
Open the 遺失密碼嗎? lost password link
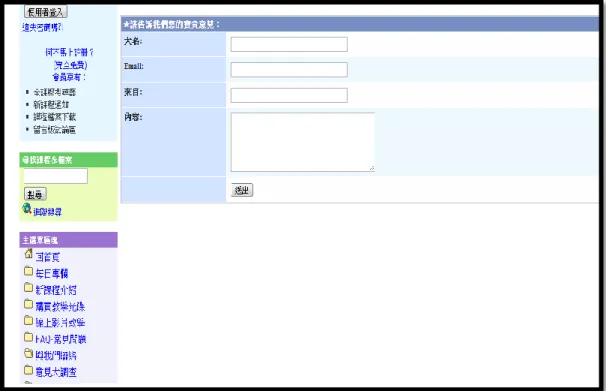pos(42,27)
